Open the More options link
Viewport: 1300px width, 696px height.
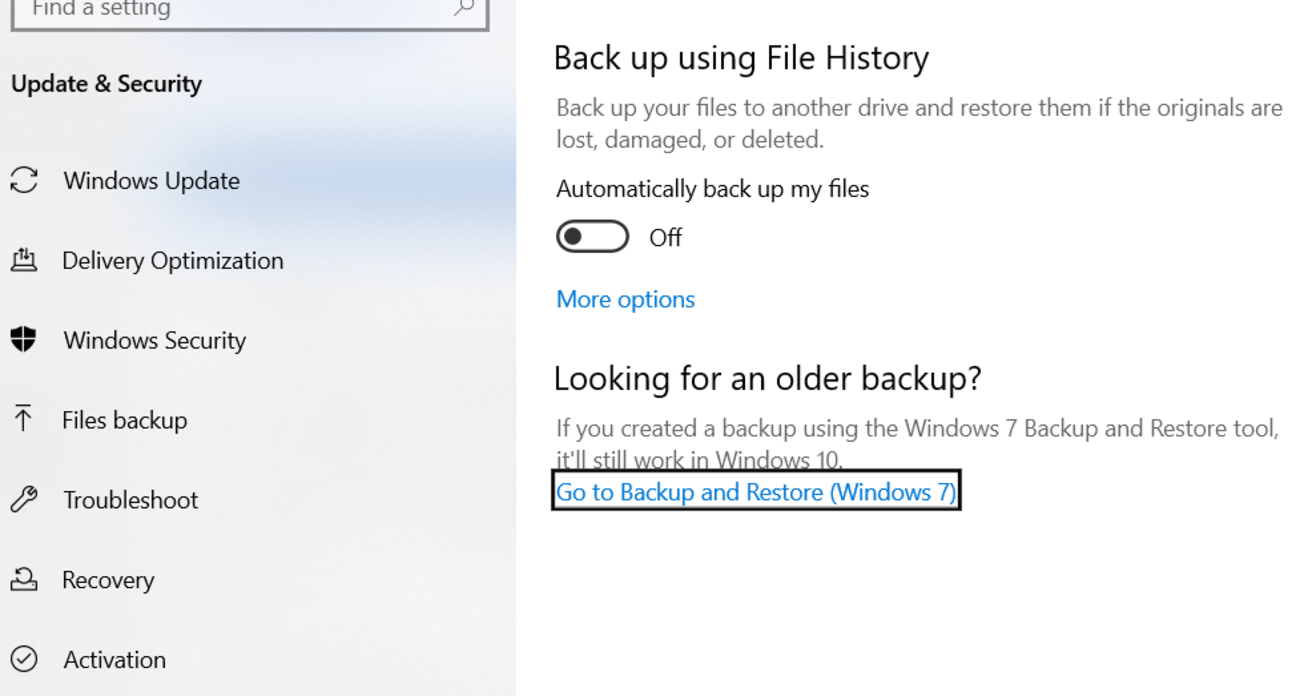(x=625, y=299)
